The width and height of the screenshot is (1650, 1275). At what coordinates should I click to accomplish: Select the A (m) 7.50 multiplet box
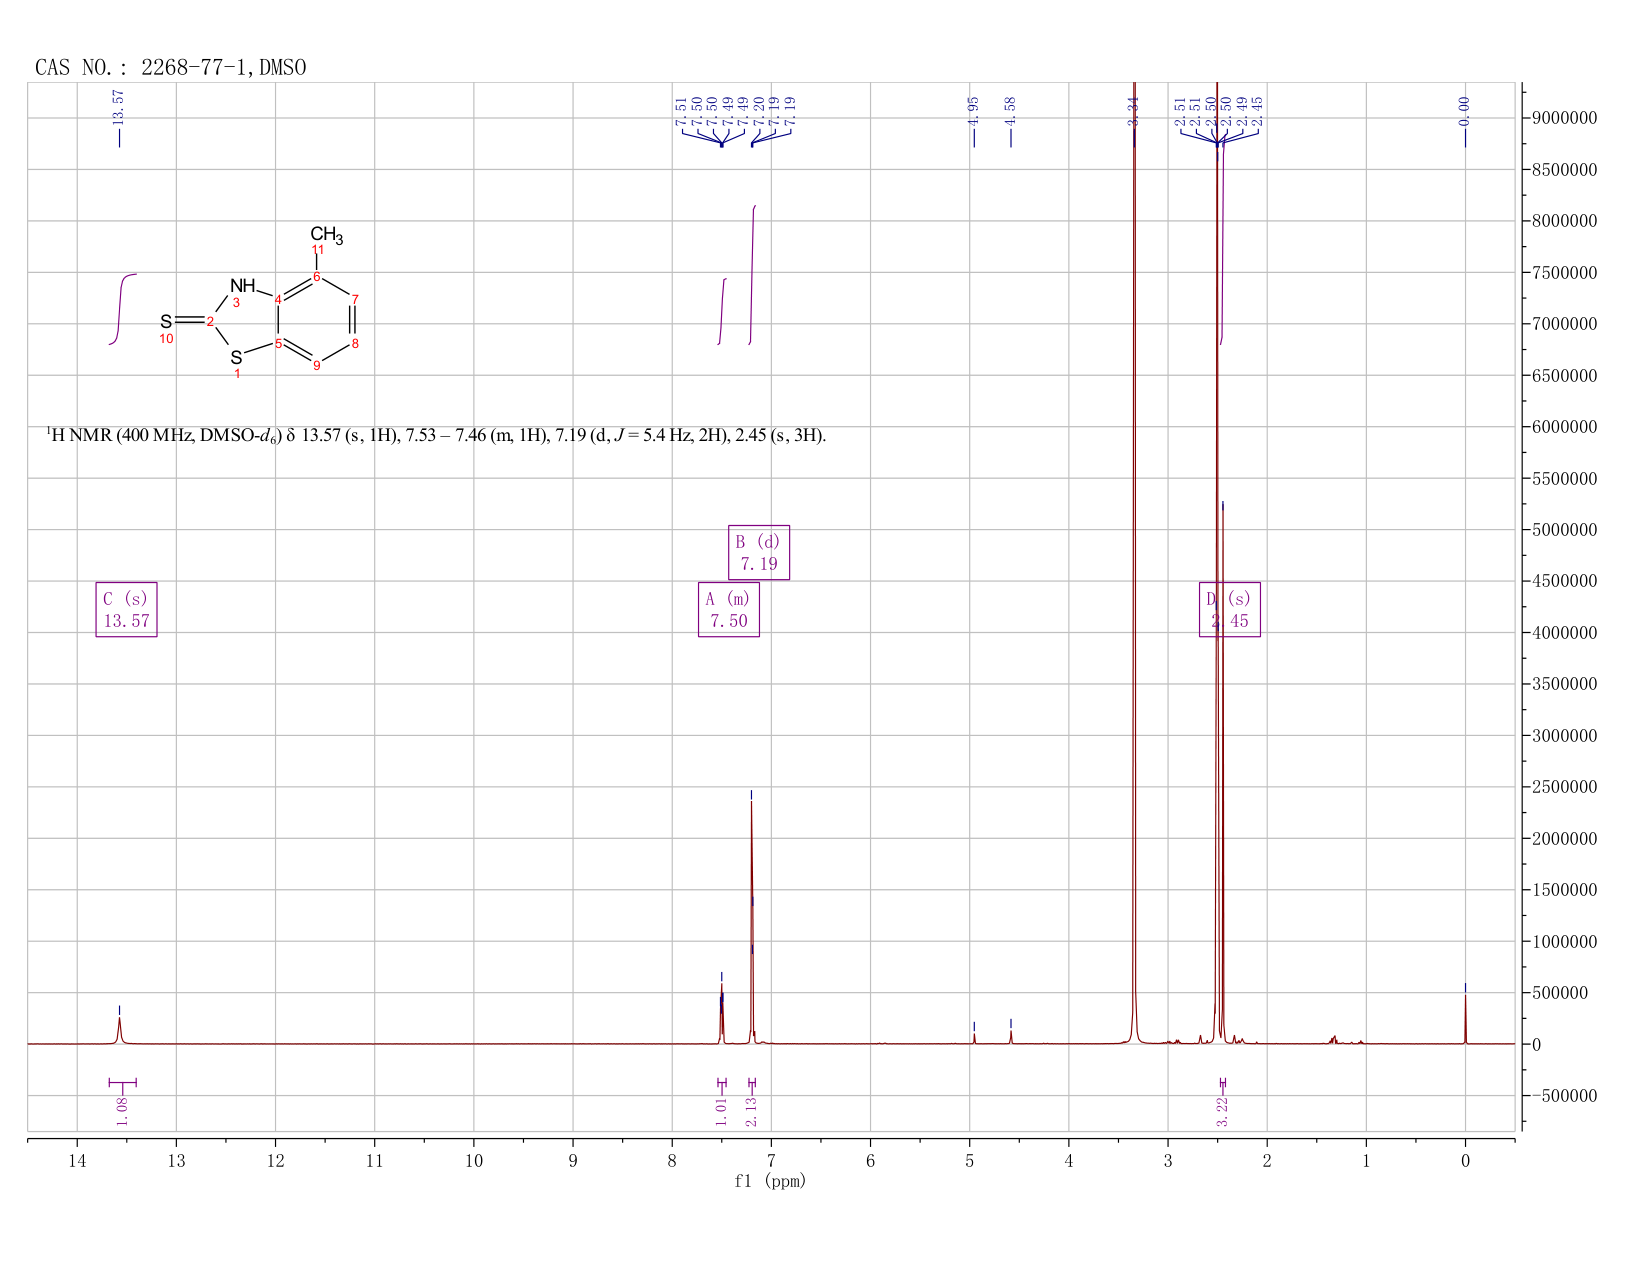pos(729,609)
